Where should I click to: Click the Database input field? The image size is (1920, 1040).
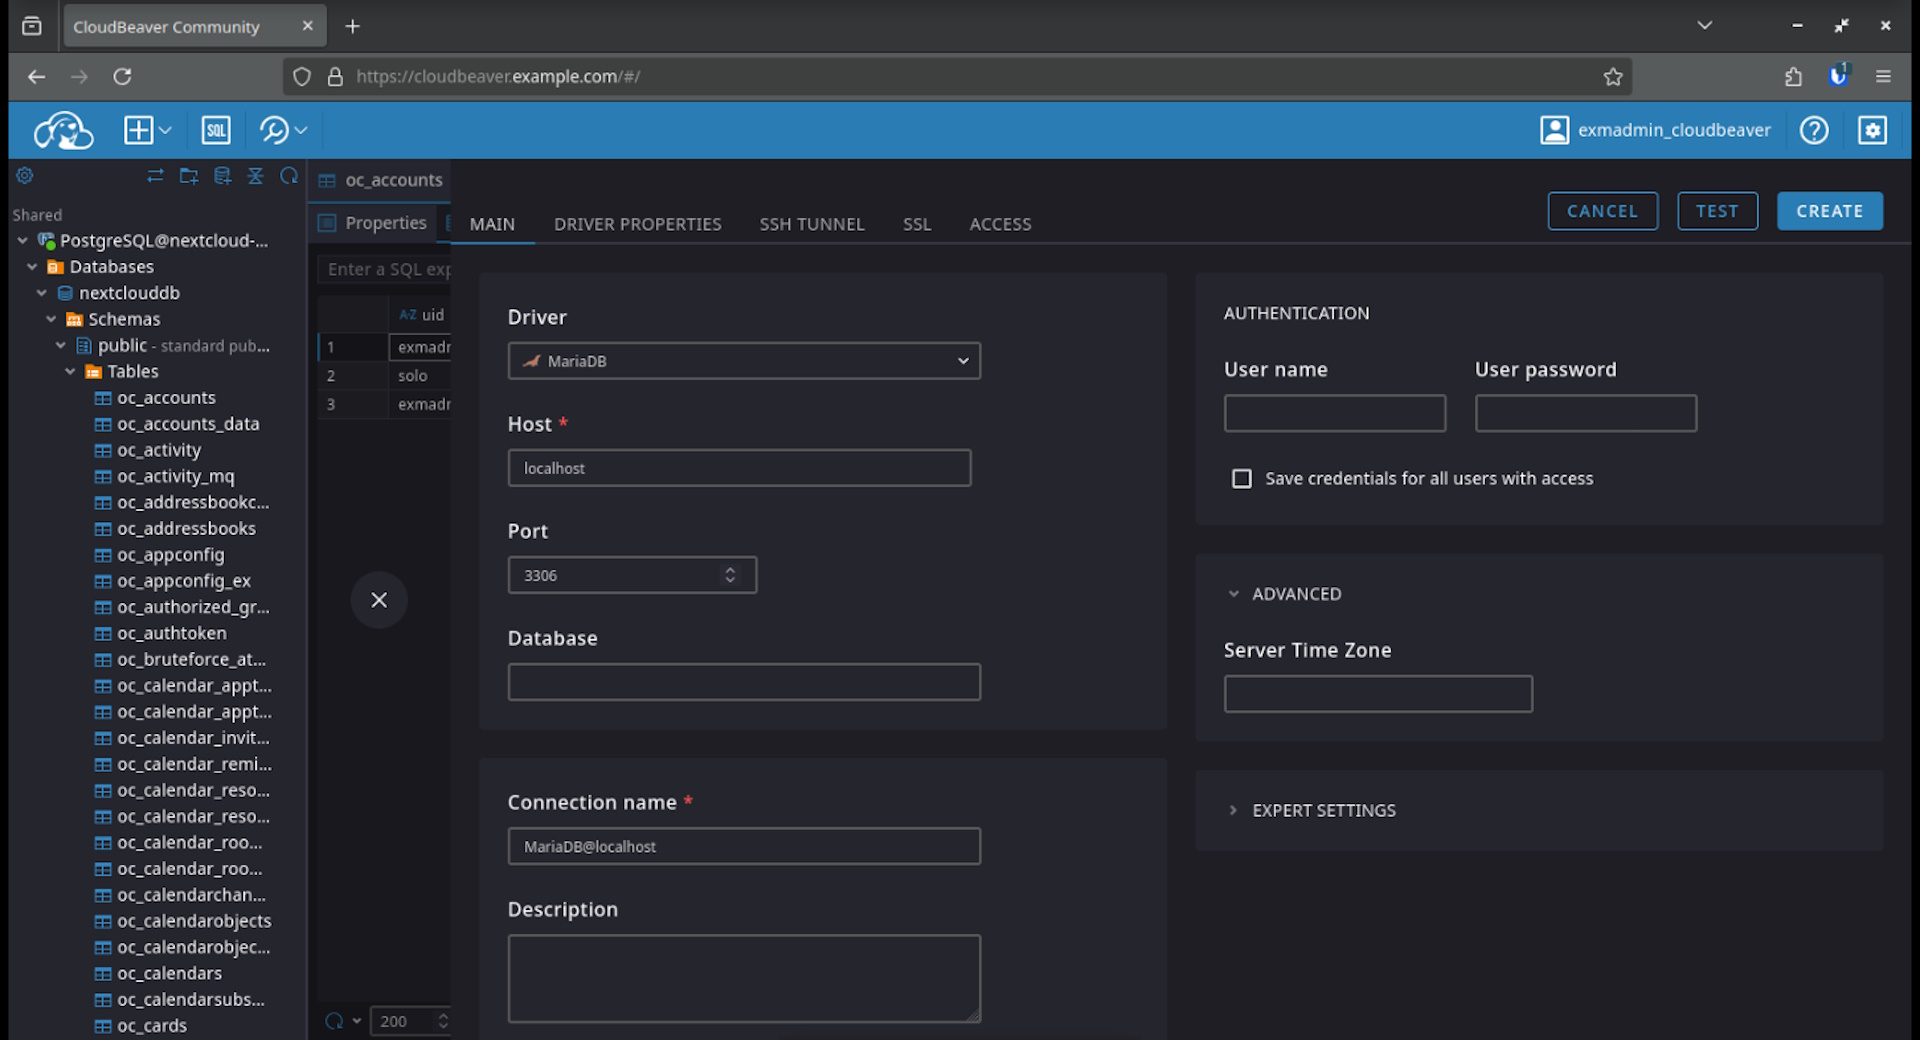pyautogui.click(x=743, y=682)
